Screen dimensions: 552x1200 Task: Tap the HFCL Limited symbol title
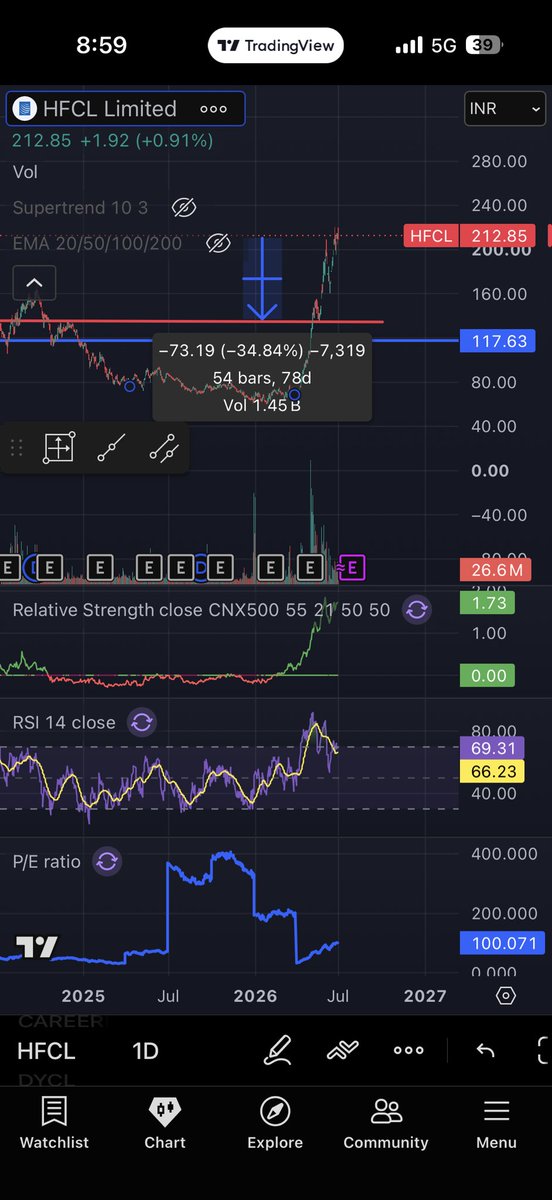pyautogui.click(x=108, y=109)
